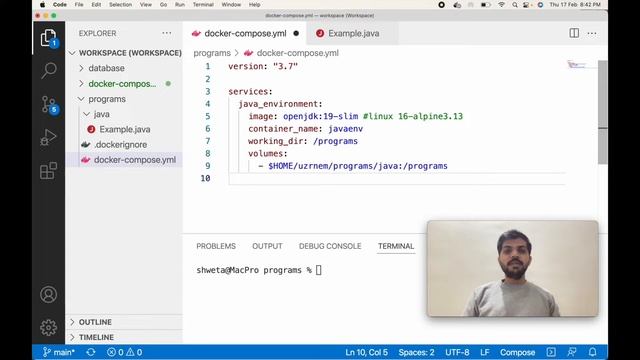Image resolution: width=640 pixels, height=360 pixels.
Task: Open editor More Actions ellipsis
Action: tap(592, 33)
